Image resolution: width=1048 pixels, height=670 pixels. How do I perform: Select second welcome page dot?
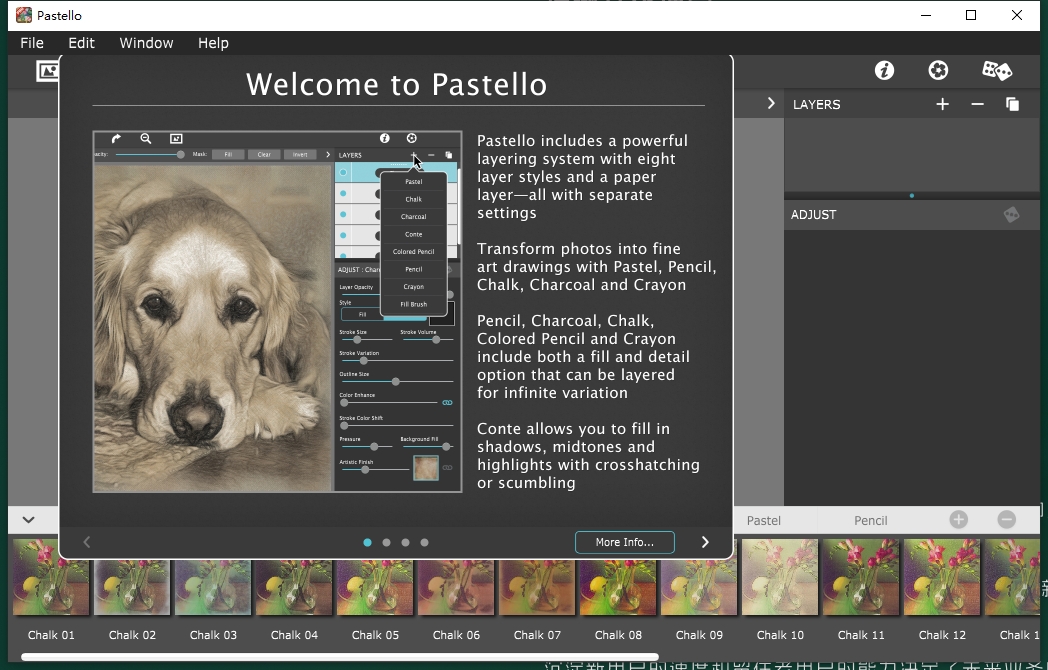pos(386,542)
